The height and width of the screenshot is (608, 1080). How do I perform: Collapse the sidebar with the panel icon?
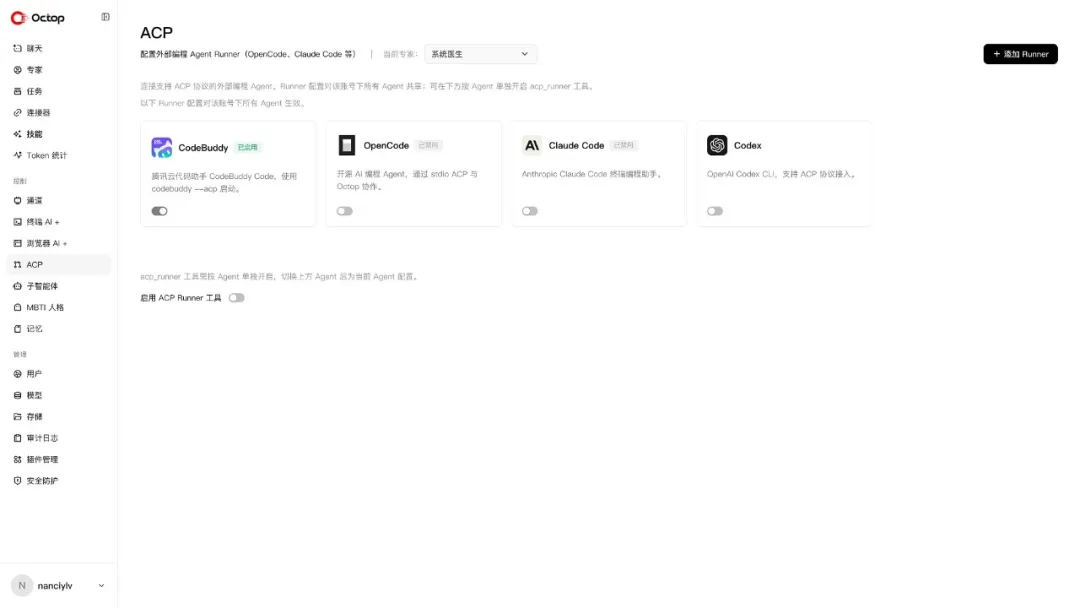click(105, 17)
